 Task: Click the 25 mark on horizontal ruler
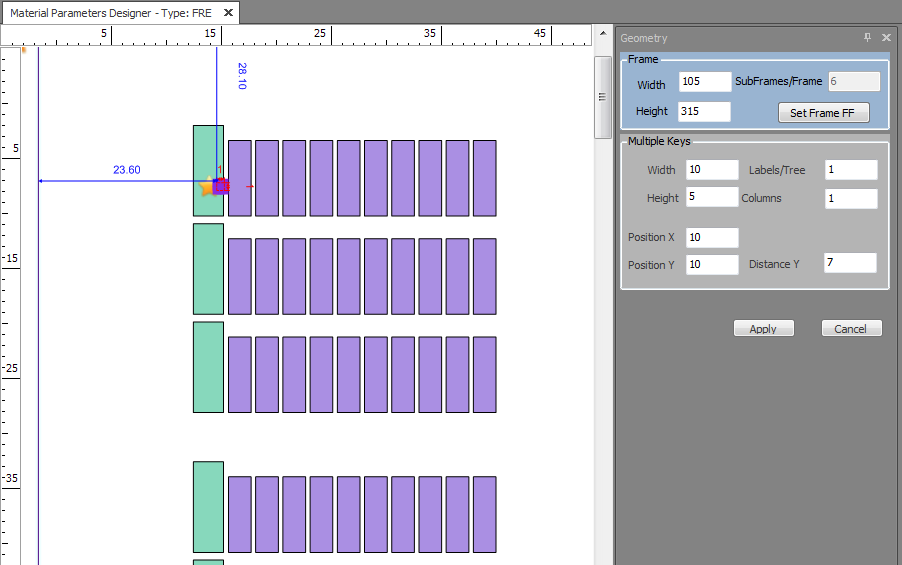[x=320, y=33]
